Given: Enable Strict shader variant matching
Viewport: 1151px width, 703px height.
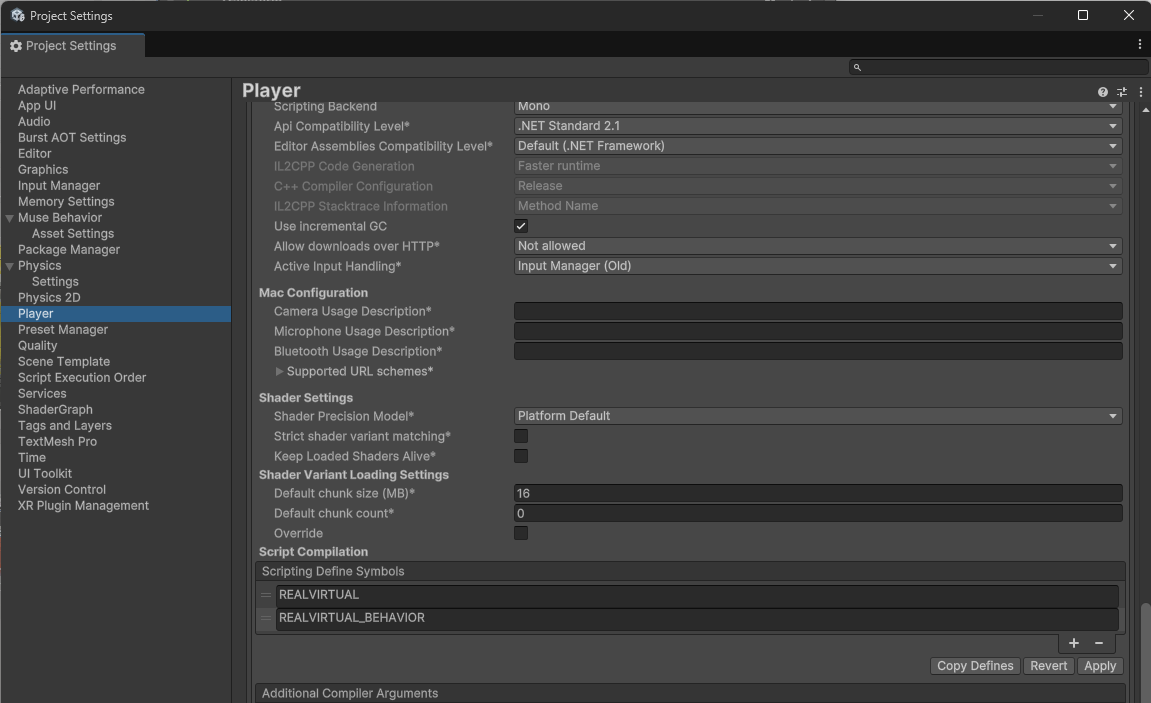Looking at the screenshot, I should point(521,437).
